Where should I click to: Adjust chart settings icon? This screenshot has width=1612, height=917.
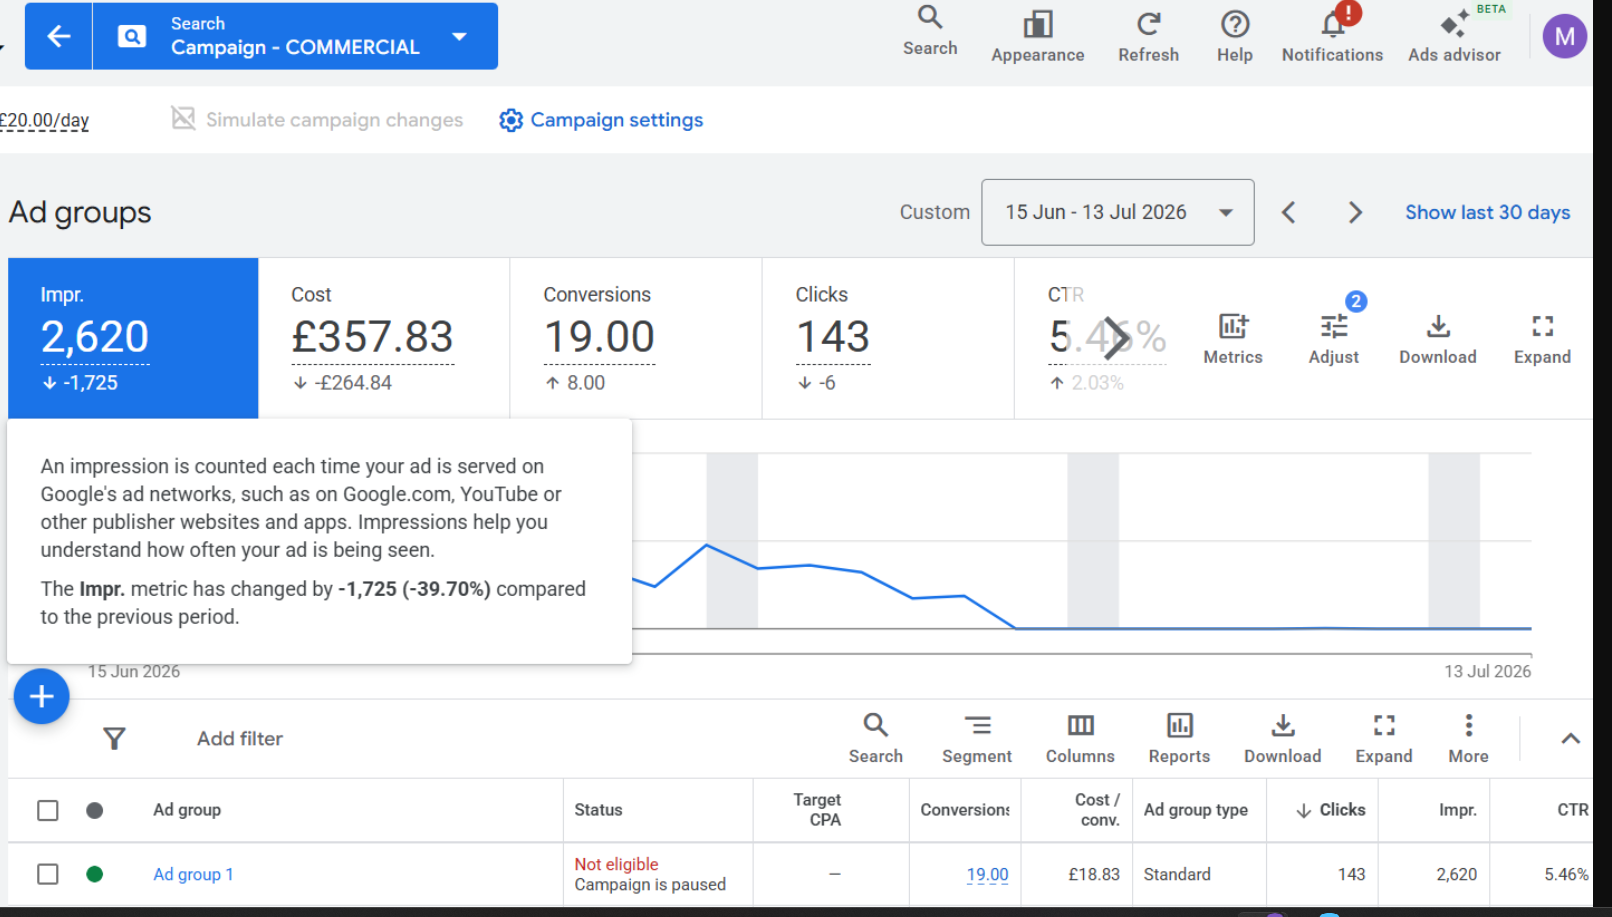pos(1333,338)
